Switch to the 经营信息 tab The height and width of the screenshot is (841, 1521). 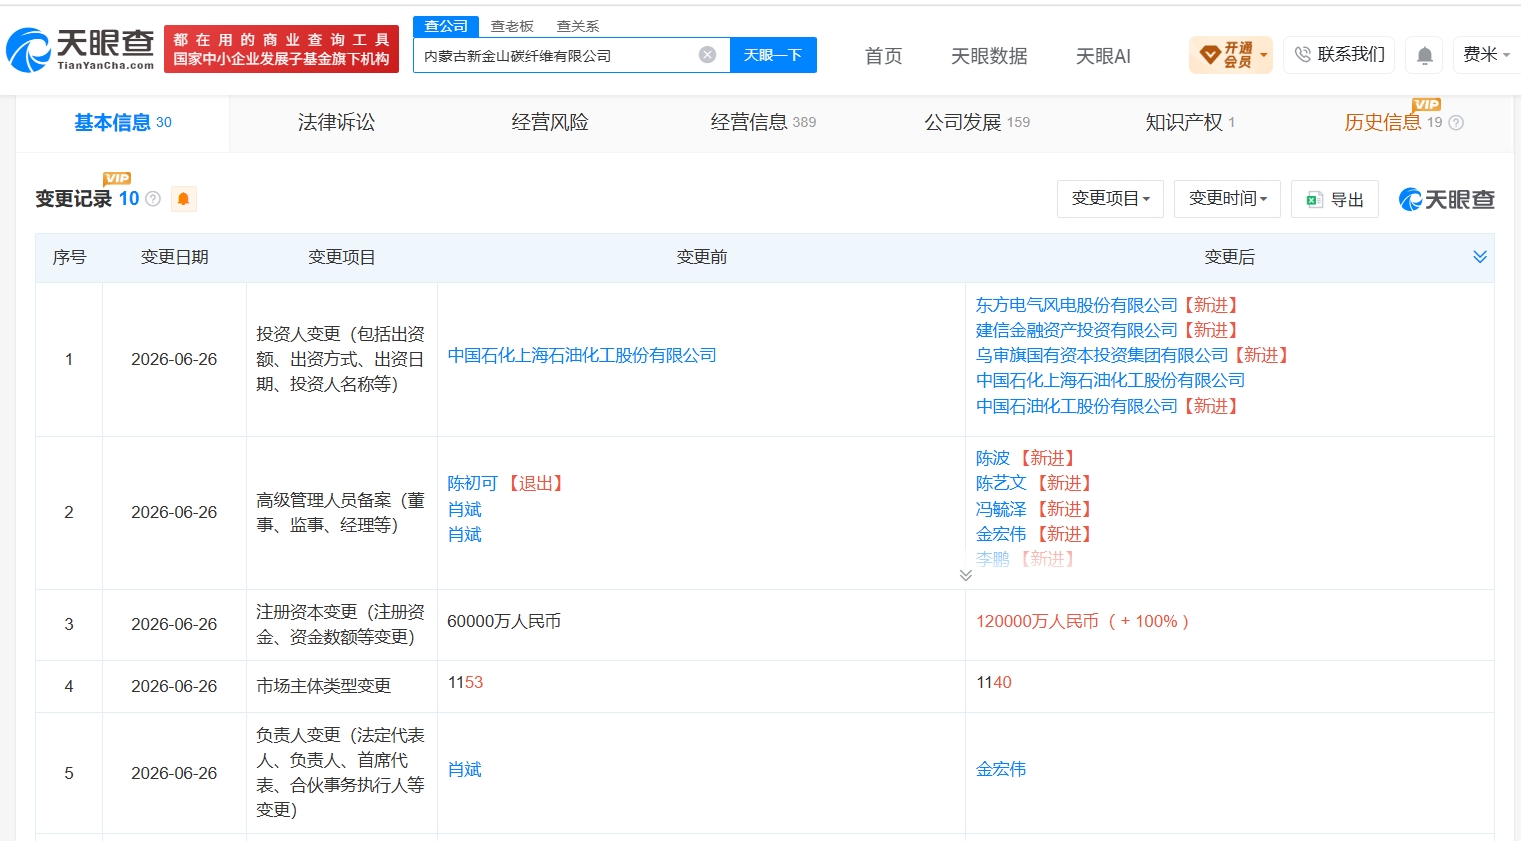click(x=763, y=123)
